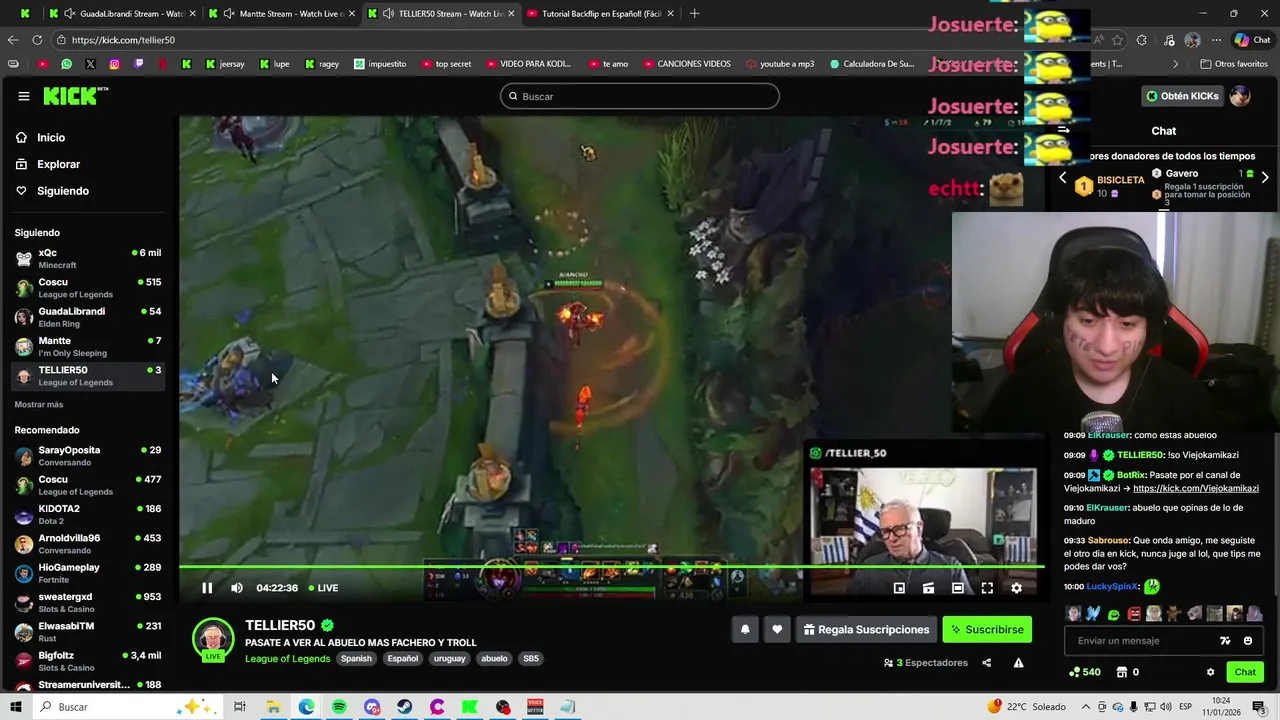
Task: Open Steam from the taskbar
Action: click(404, 707)
